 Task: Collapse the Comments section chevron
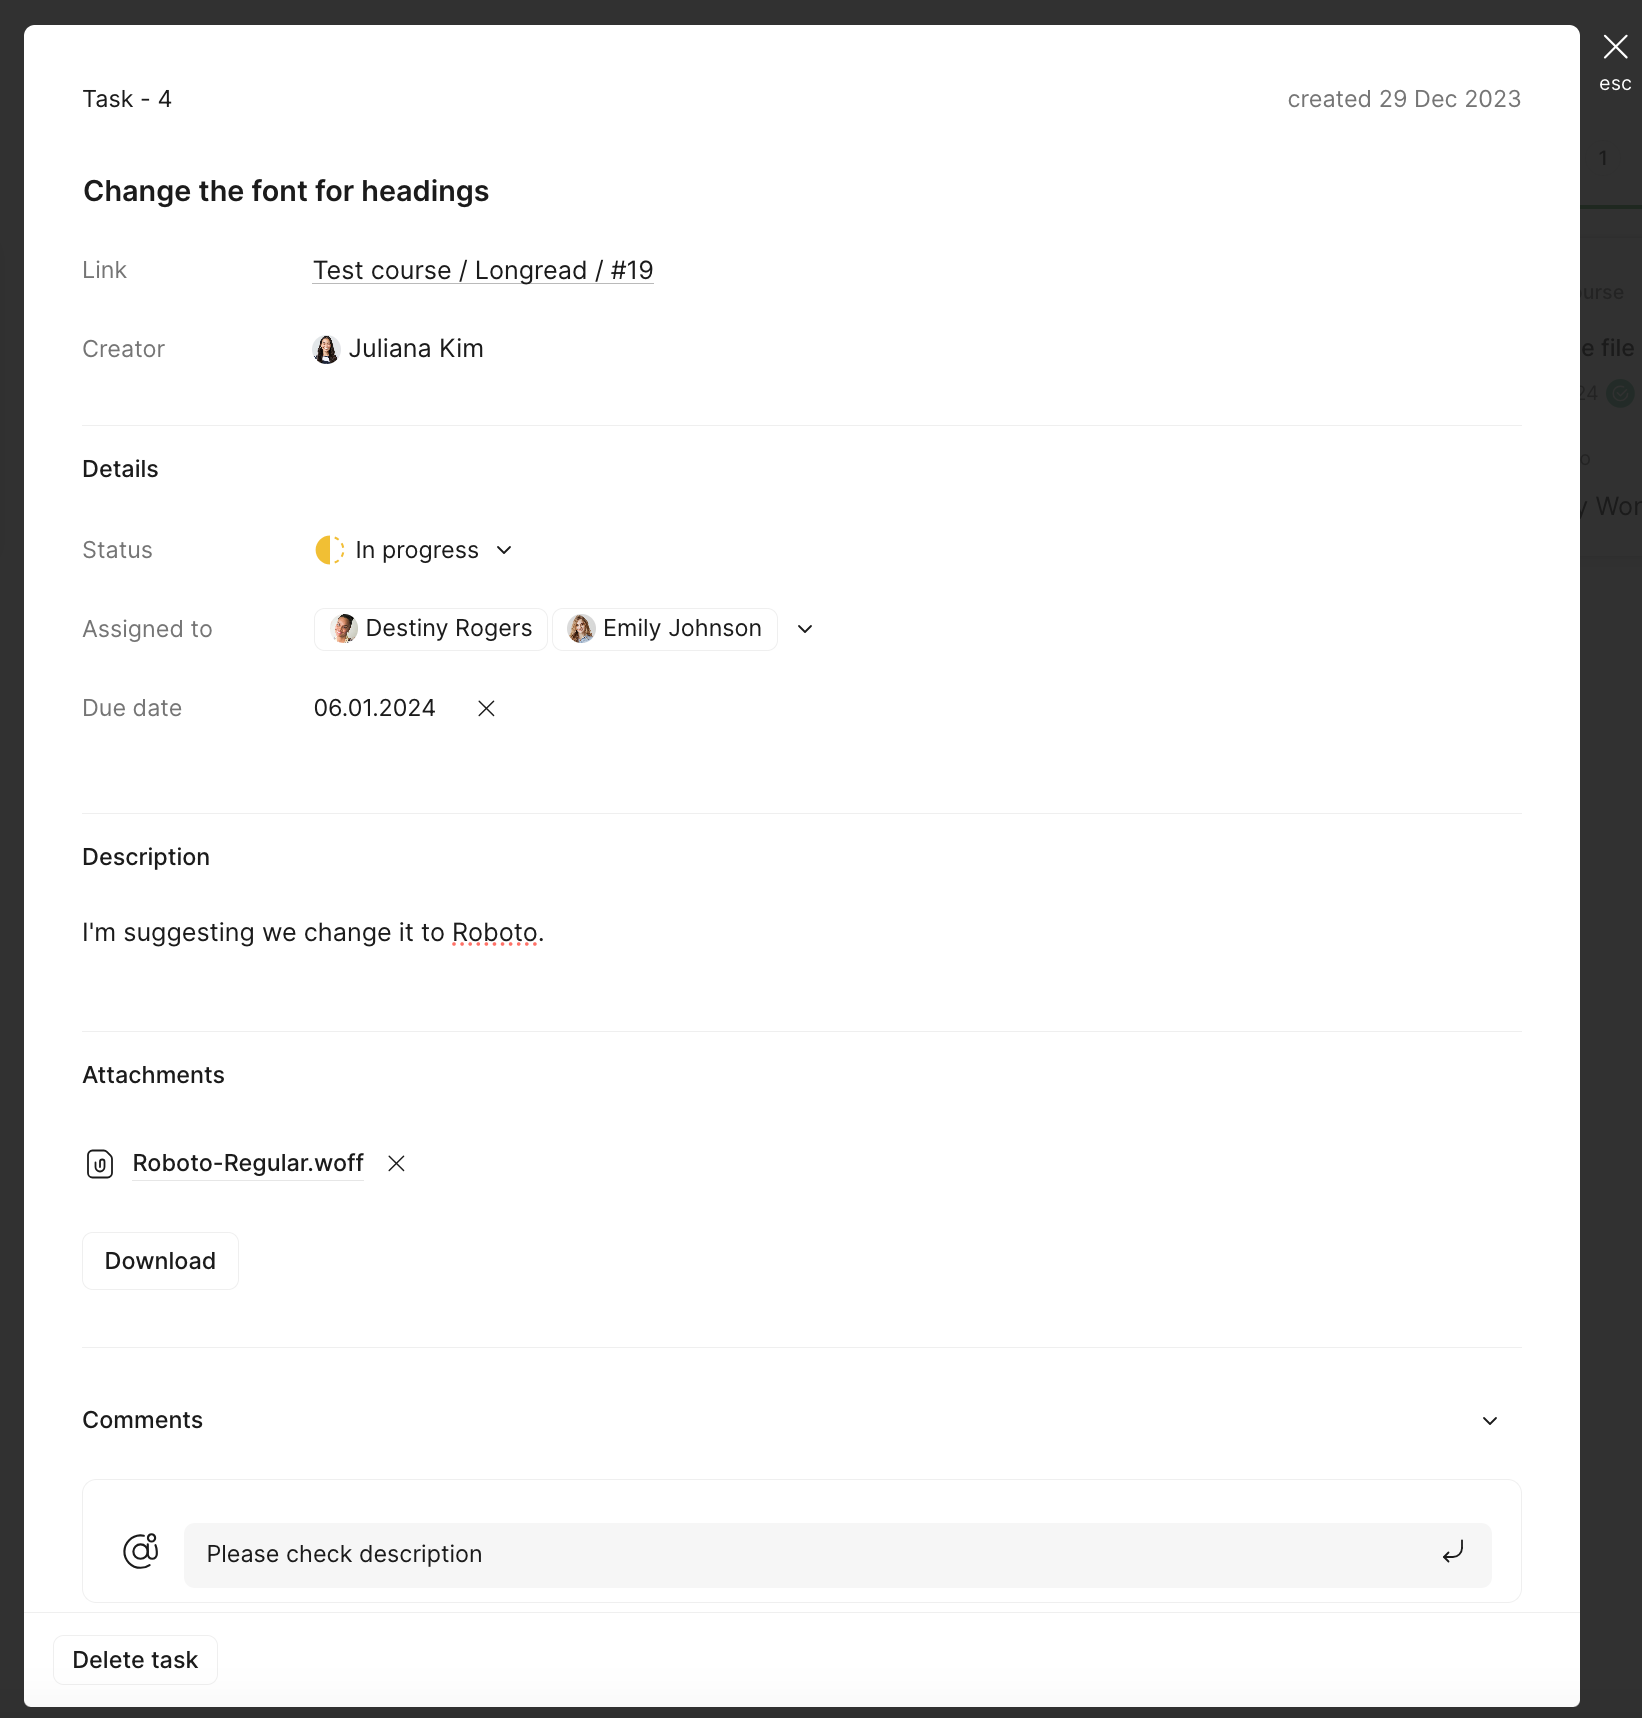pos(1490,1421)
